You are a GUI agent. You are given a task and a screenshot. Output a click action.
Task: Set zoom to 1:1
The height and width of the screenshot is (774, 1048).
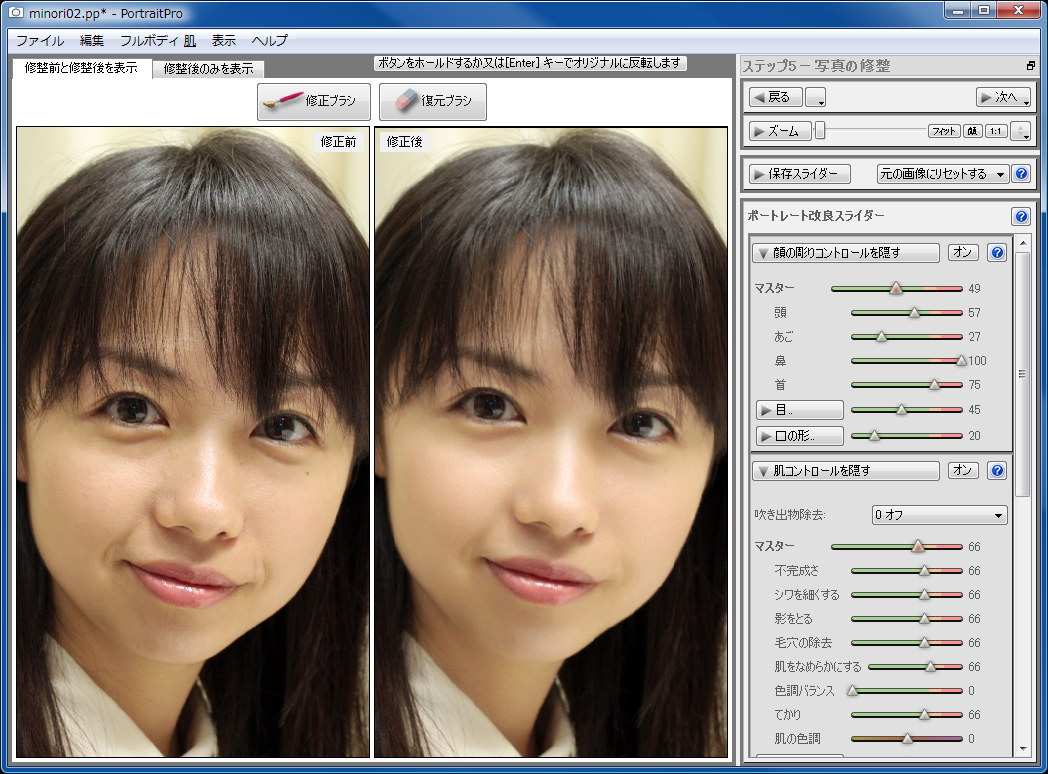click(x=996, y=131)
